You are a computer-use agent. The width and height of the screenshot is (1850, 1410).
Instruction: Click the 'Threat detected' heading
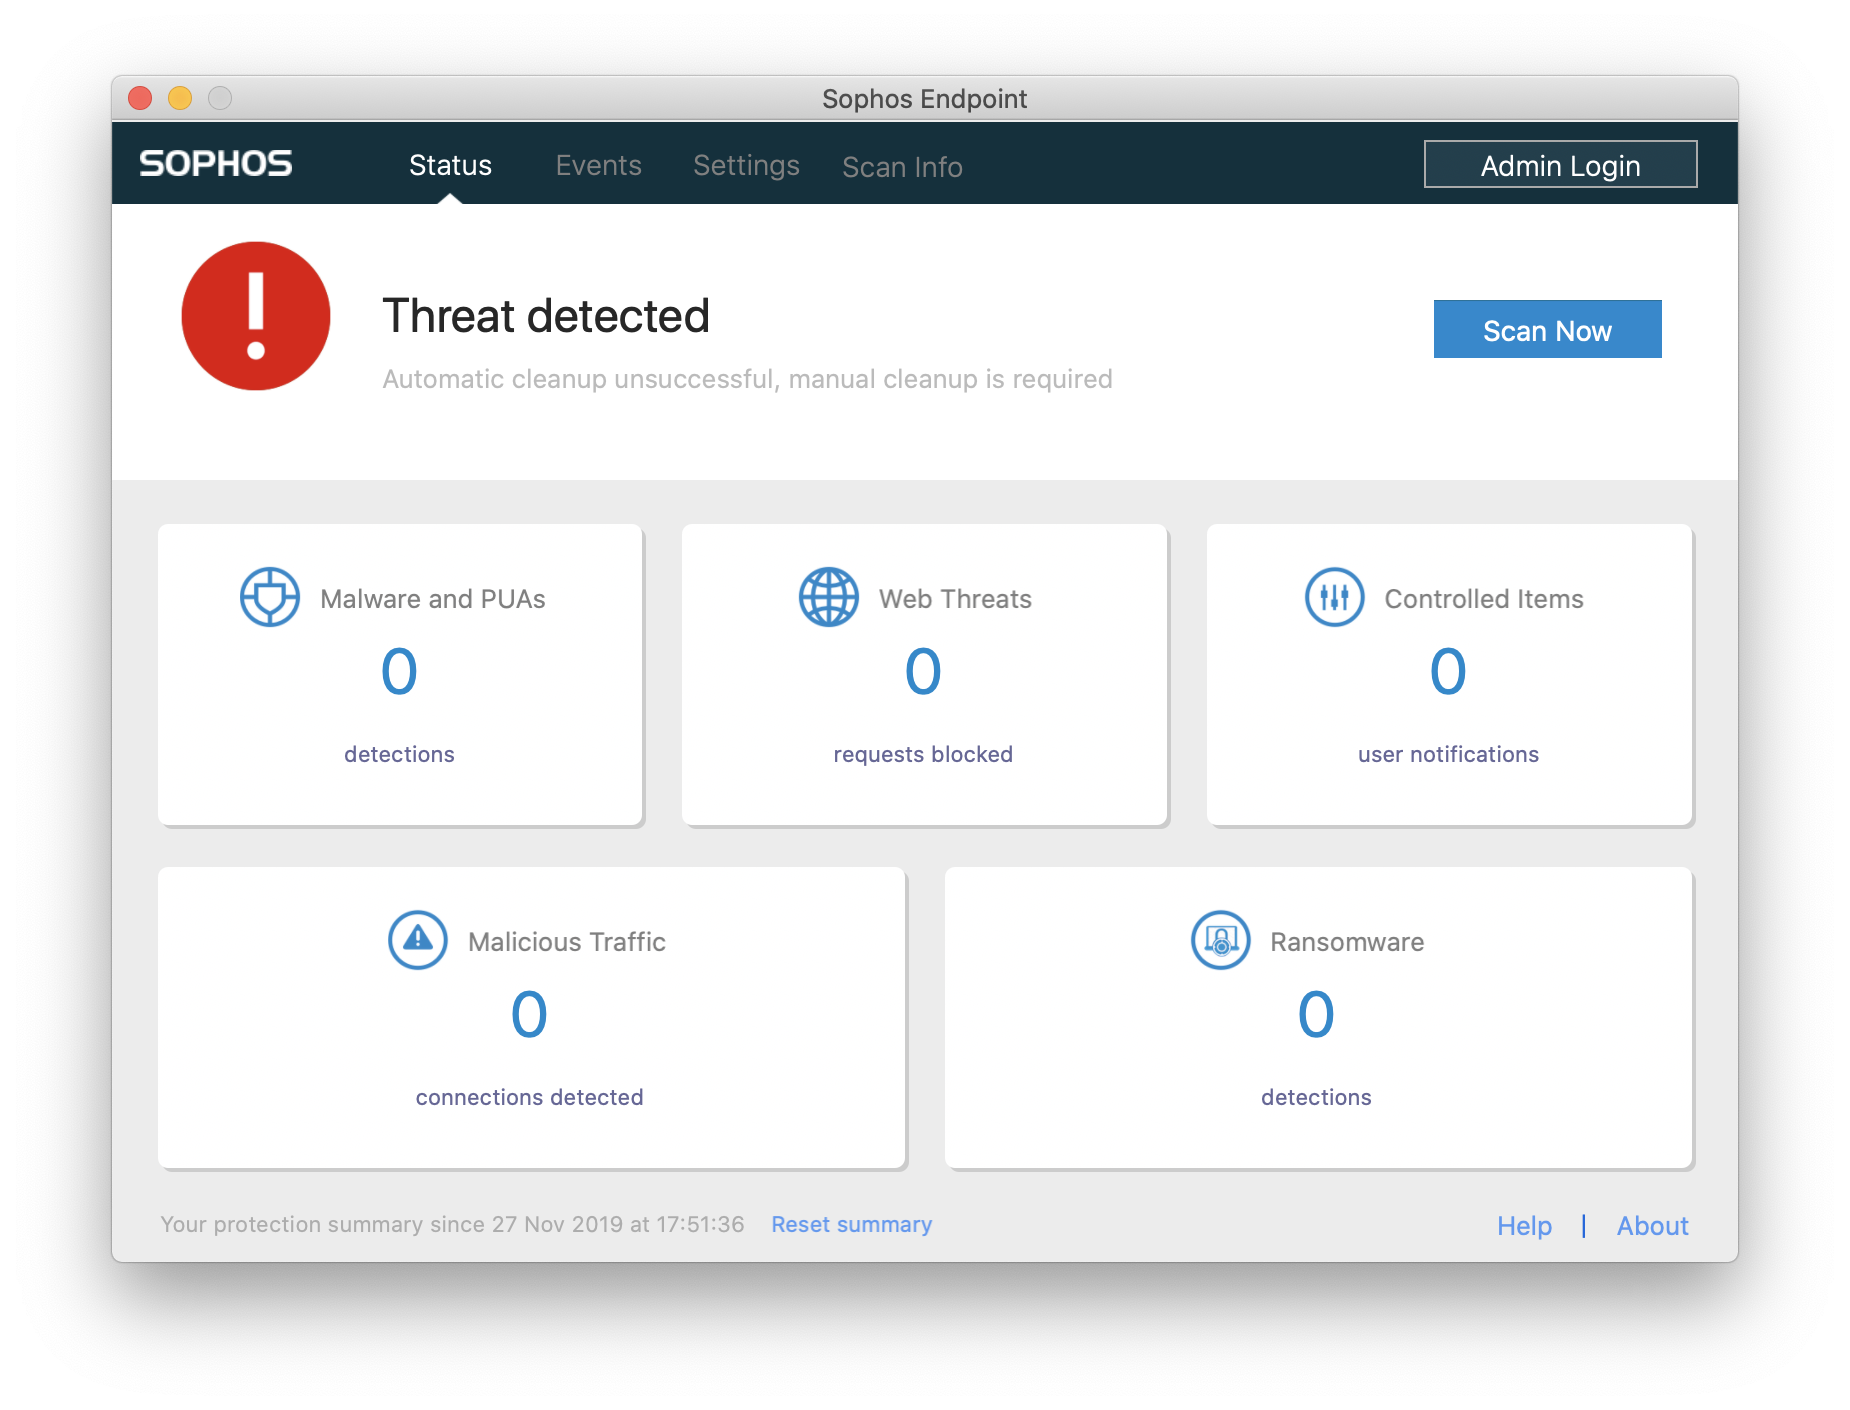546,316
